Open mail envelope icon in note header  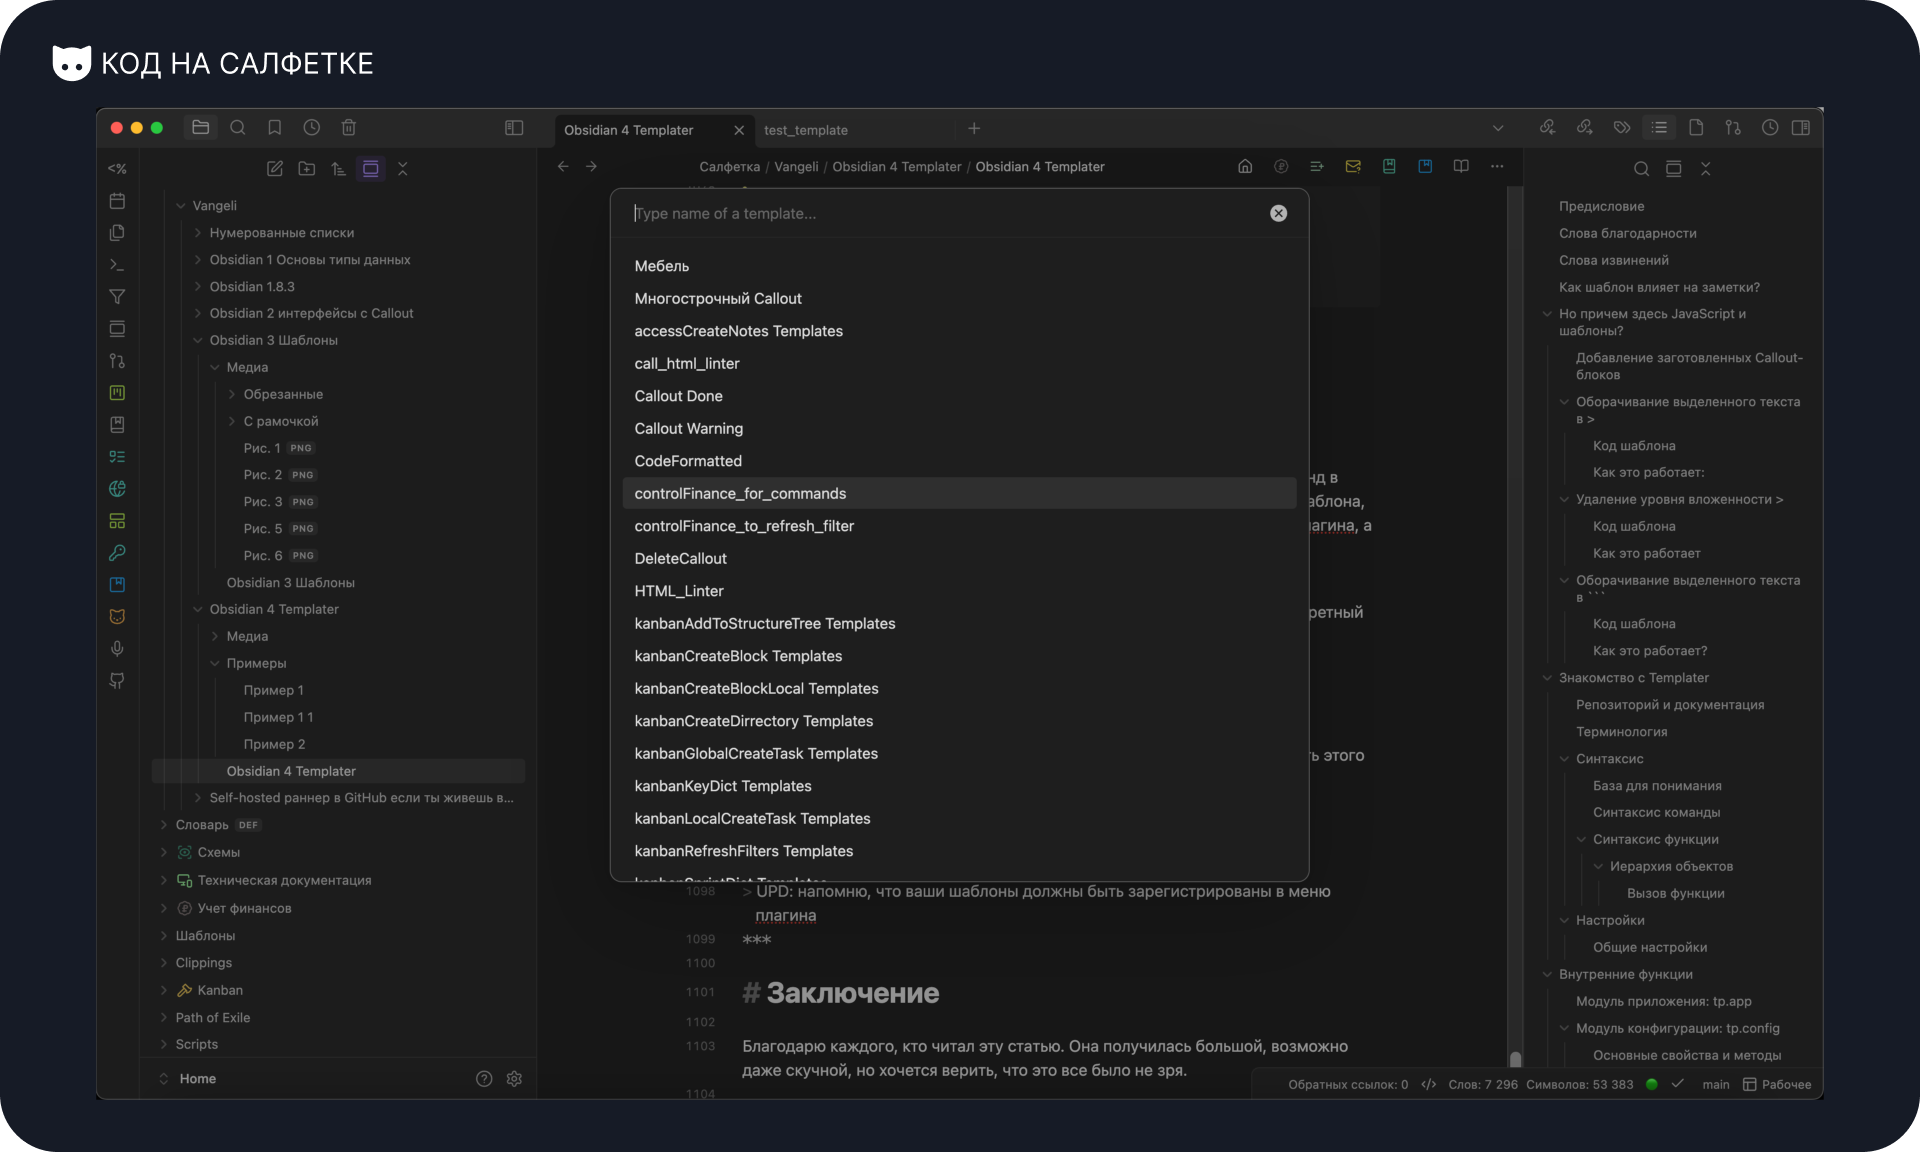pyautogui.click(x=1353, y=167)
